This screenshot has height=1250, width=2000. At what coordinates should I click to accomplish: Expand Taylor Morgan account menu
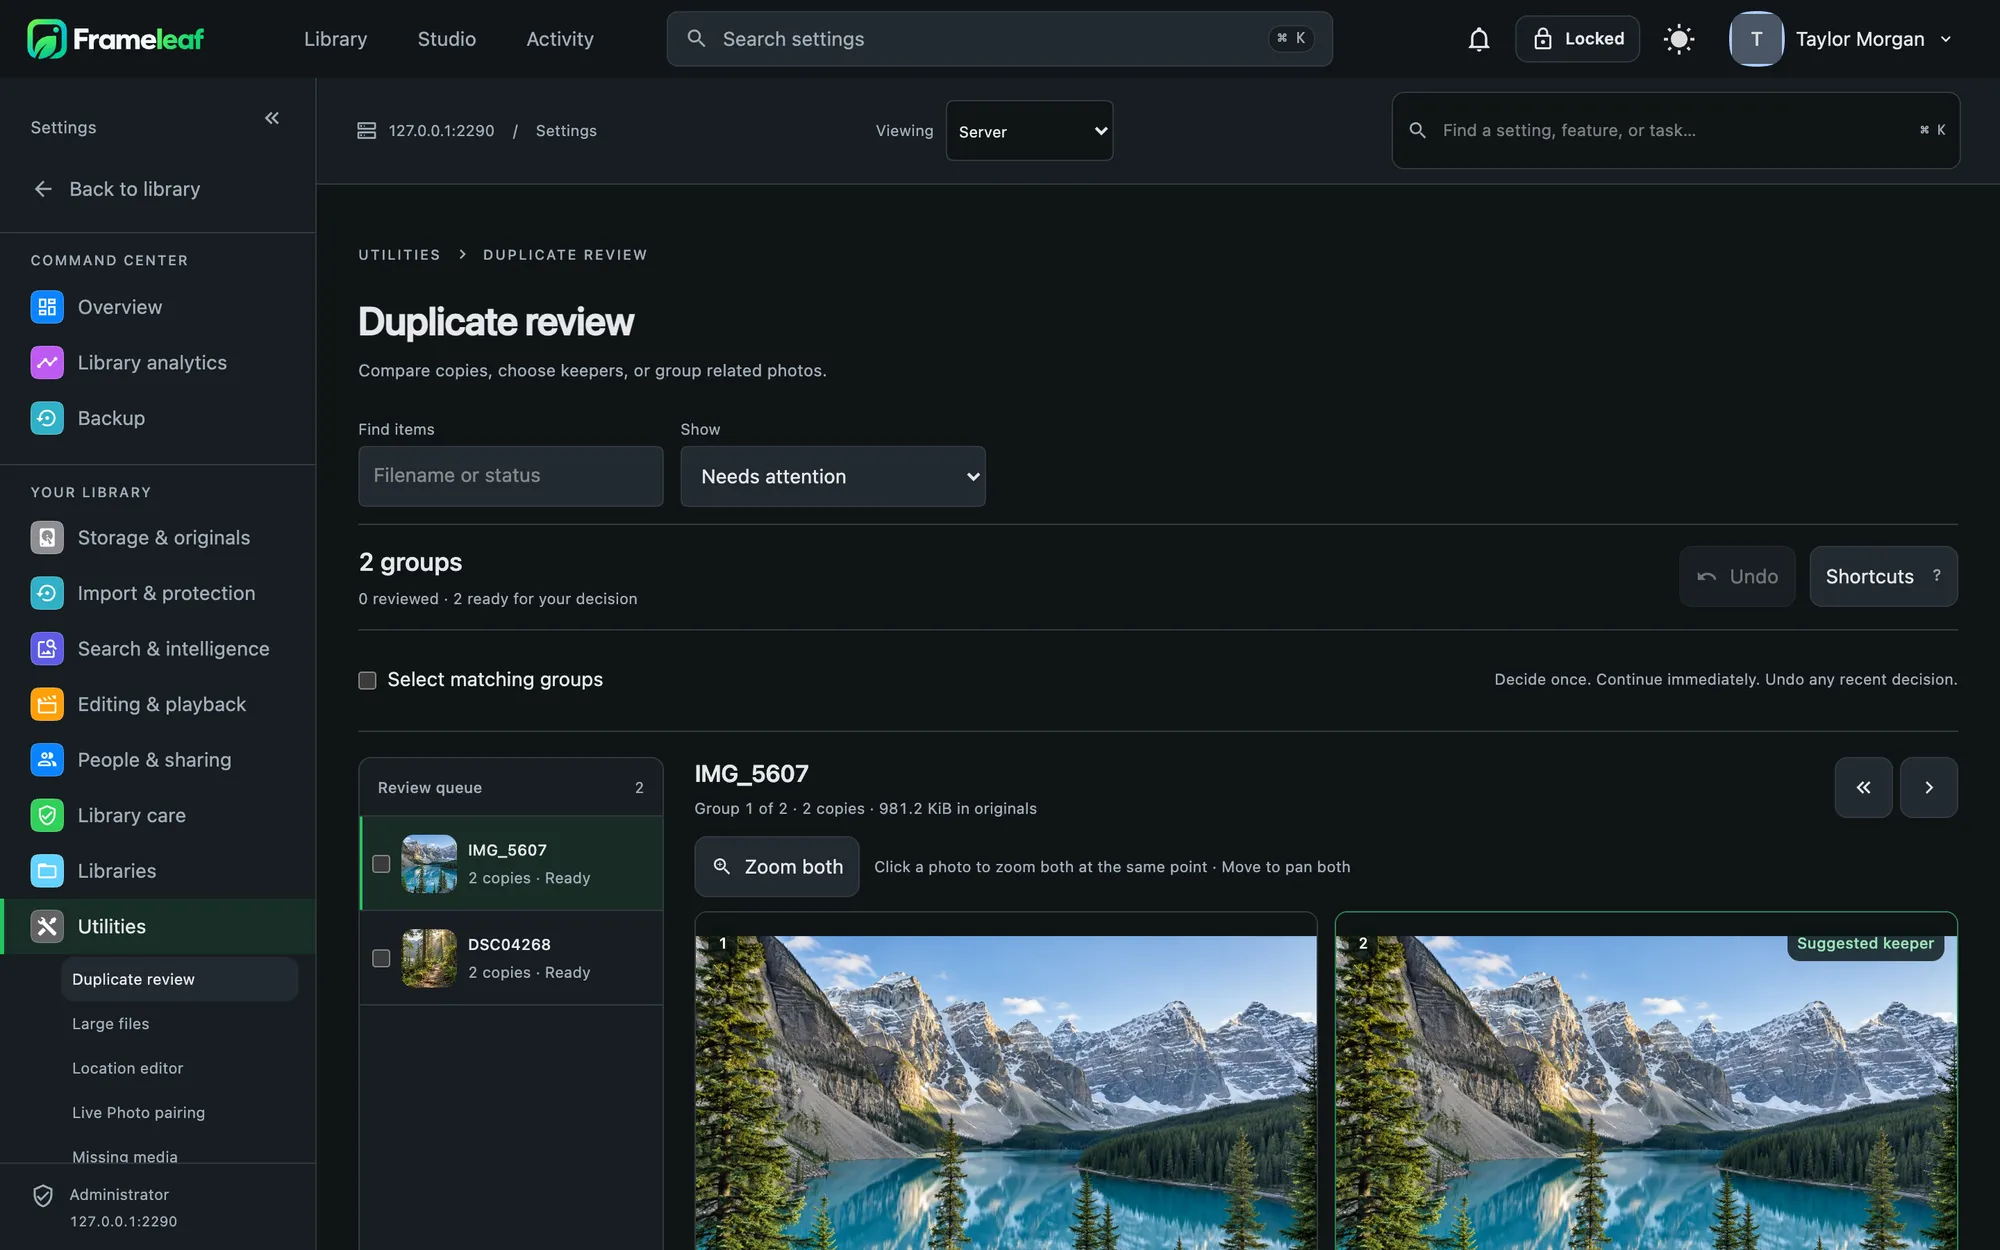[x=1842, y=39]
